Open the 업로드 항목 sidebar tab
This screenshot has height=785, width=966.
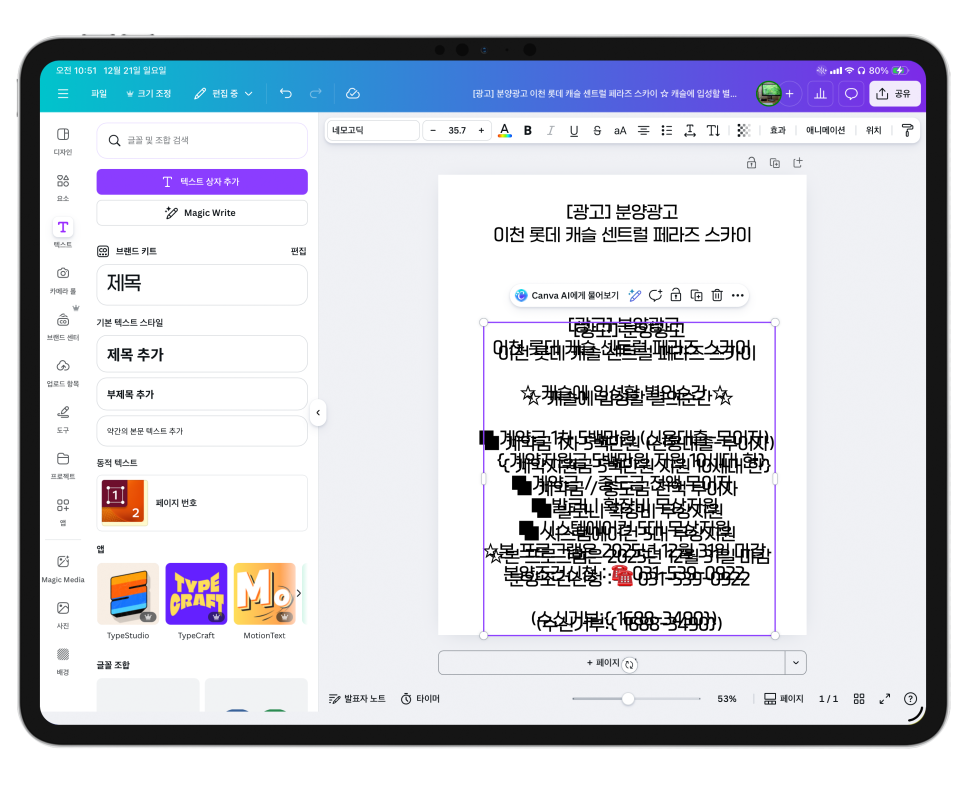coord(63,373)
